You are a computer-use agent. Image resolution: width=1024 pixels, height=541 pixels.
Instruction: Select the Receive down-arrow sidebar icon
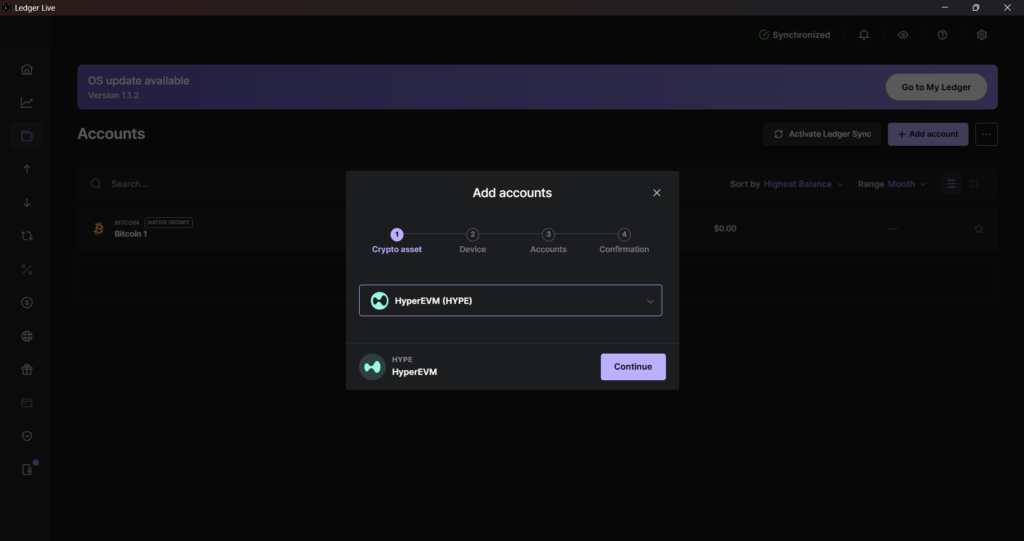[27, 202]
